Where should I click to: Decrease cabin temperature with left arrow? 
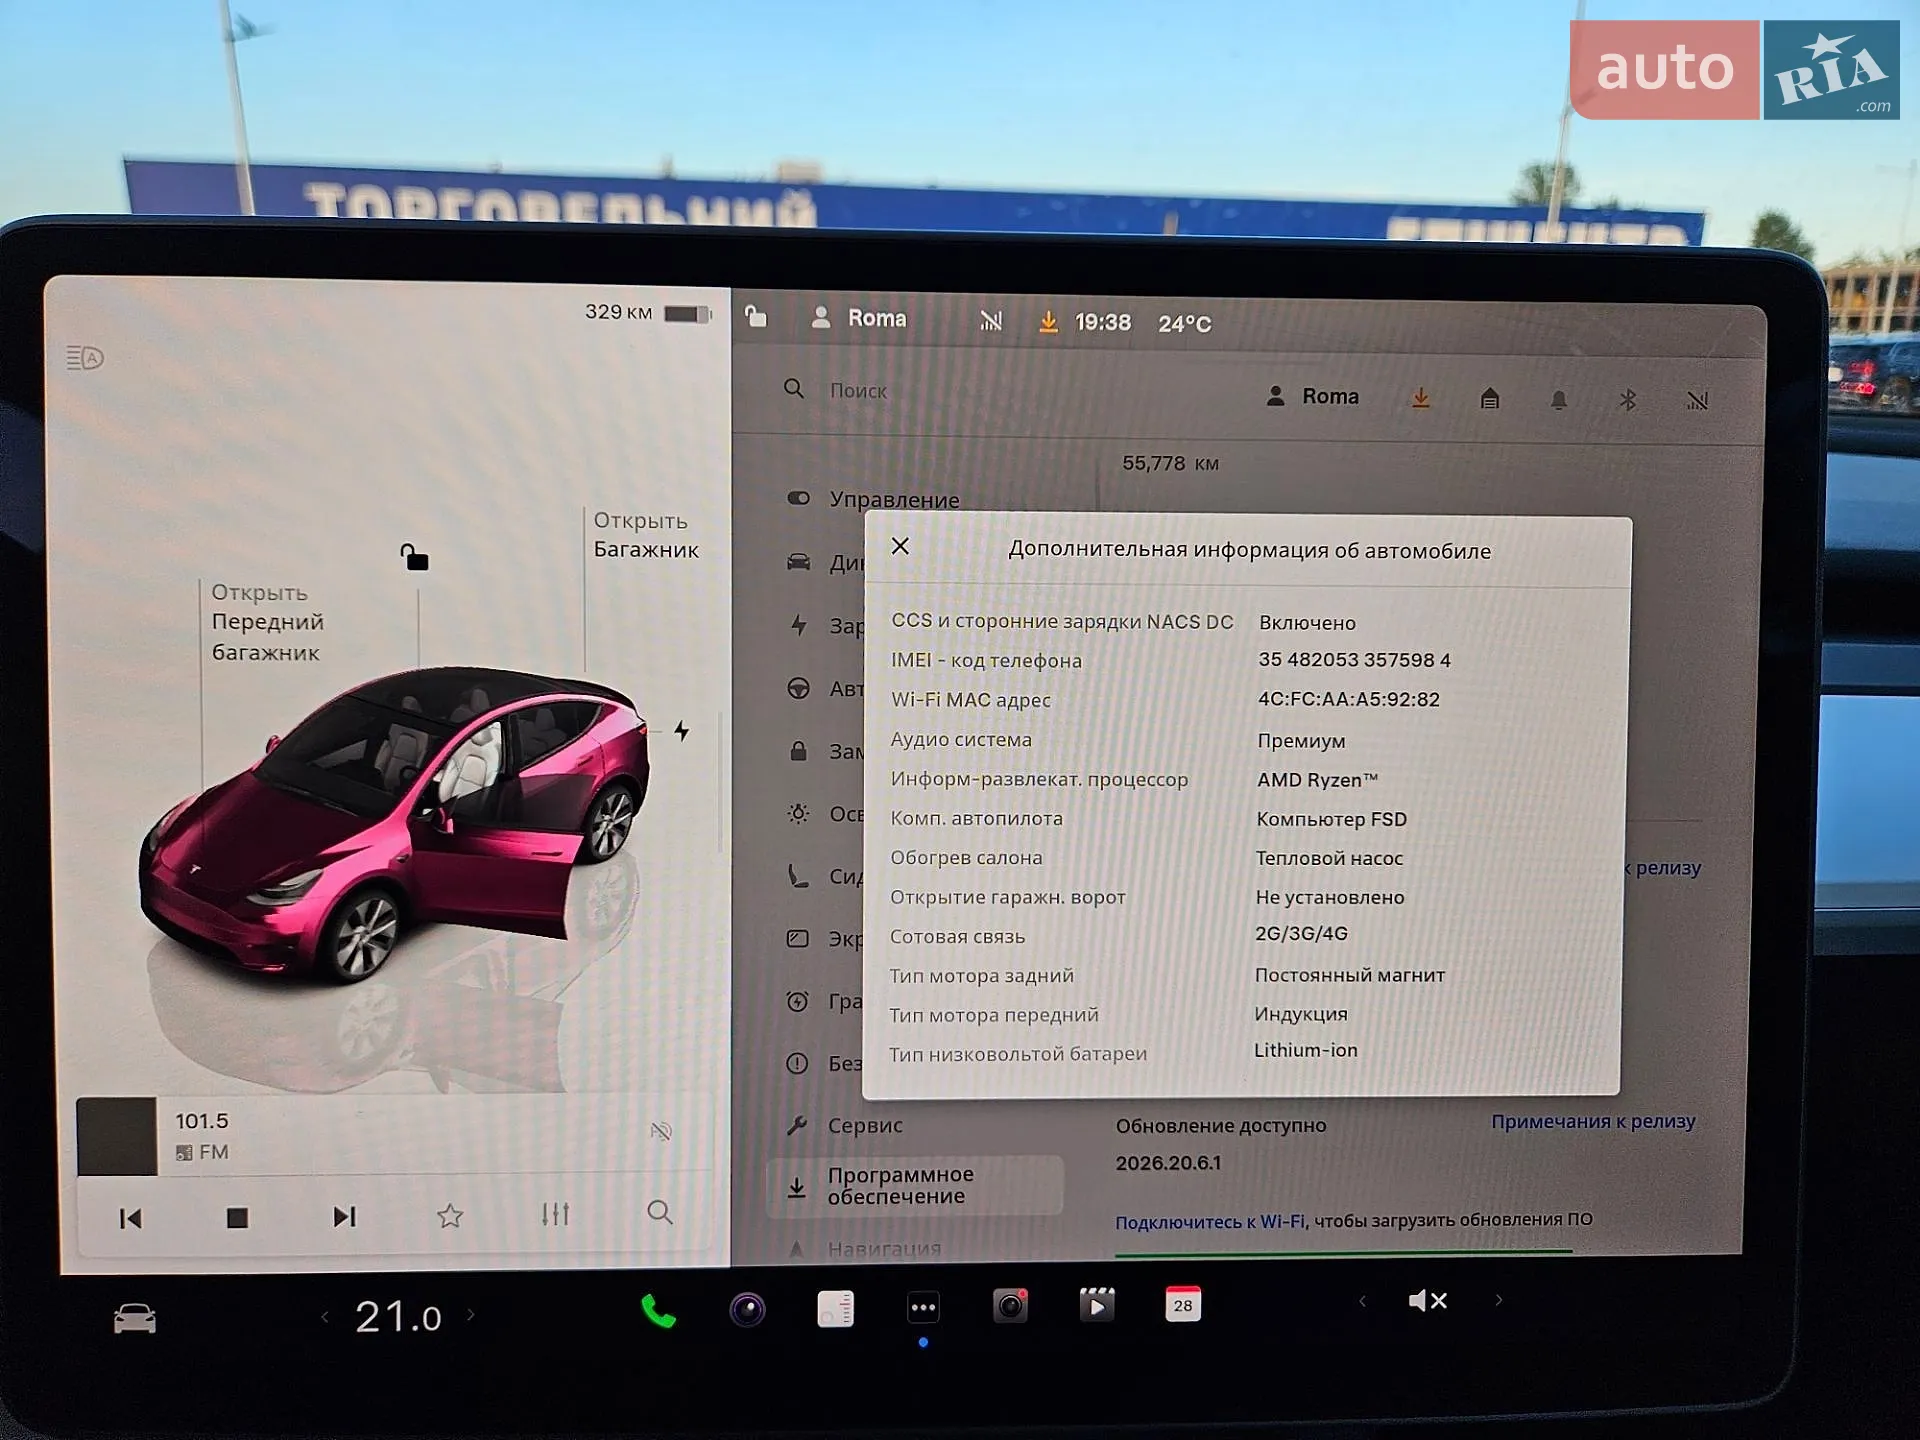(325, 1317)
